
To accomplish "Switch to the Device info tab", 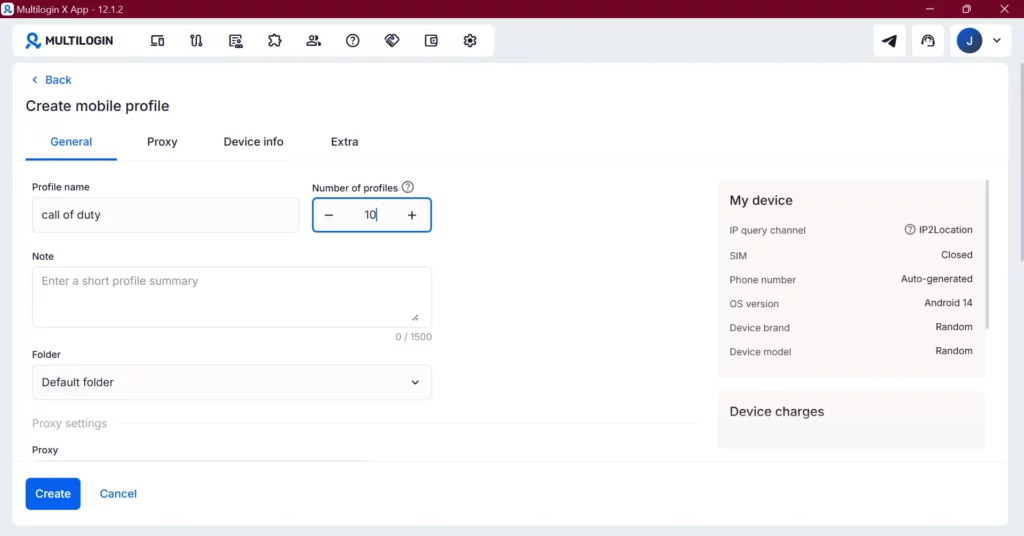I will point(253,142).
